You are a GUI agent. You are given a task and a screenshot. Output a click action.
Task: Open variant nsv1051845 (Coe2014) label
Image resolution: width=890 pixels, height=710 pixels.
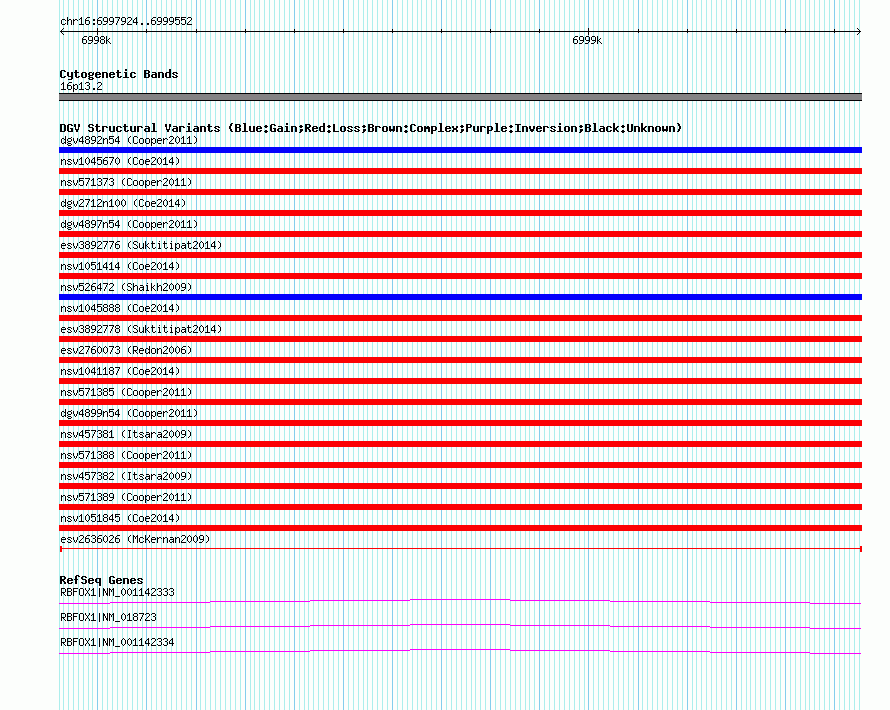(120, 518)
